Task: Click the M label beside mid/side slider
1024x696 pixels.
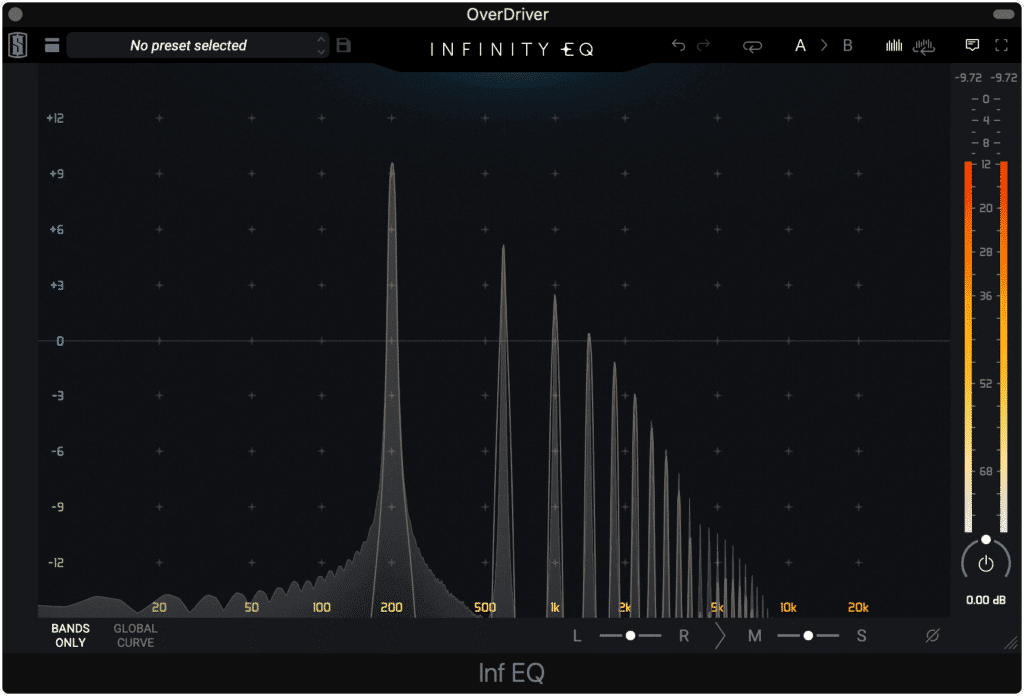Action: coord(755,636)
